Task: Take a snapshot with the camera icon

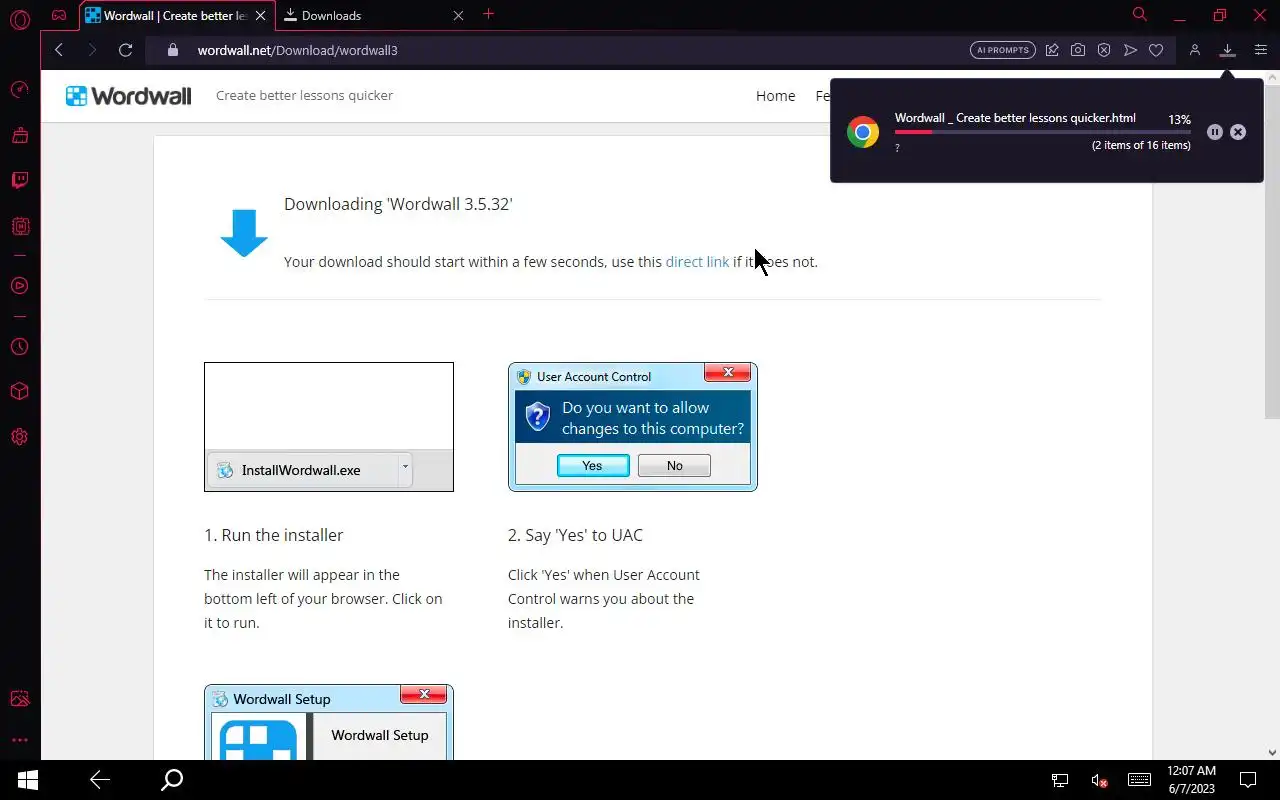Action: pos(1078,50)
